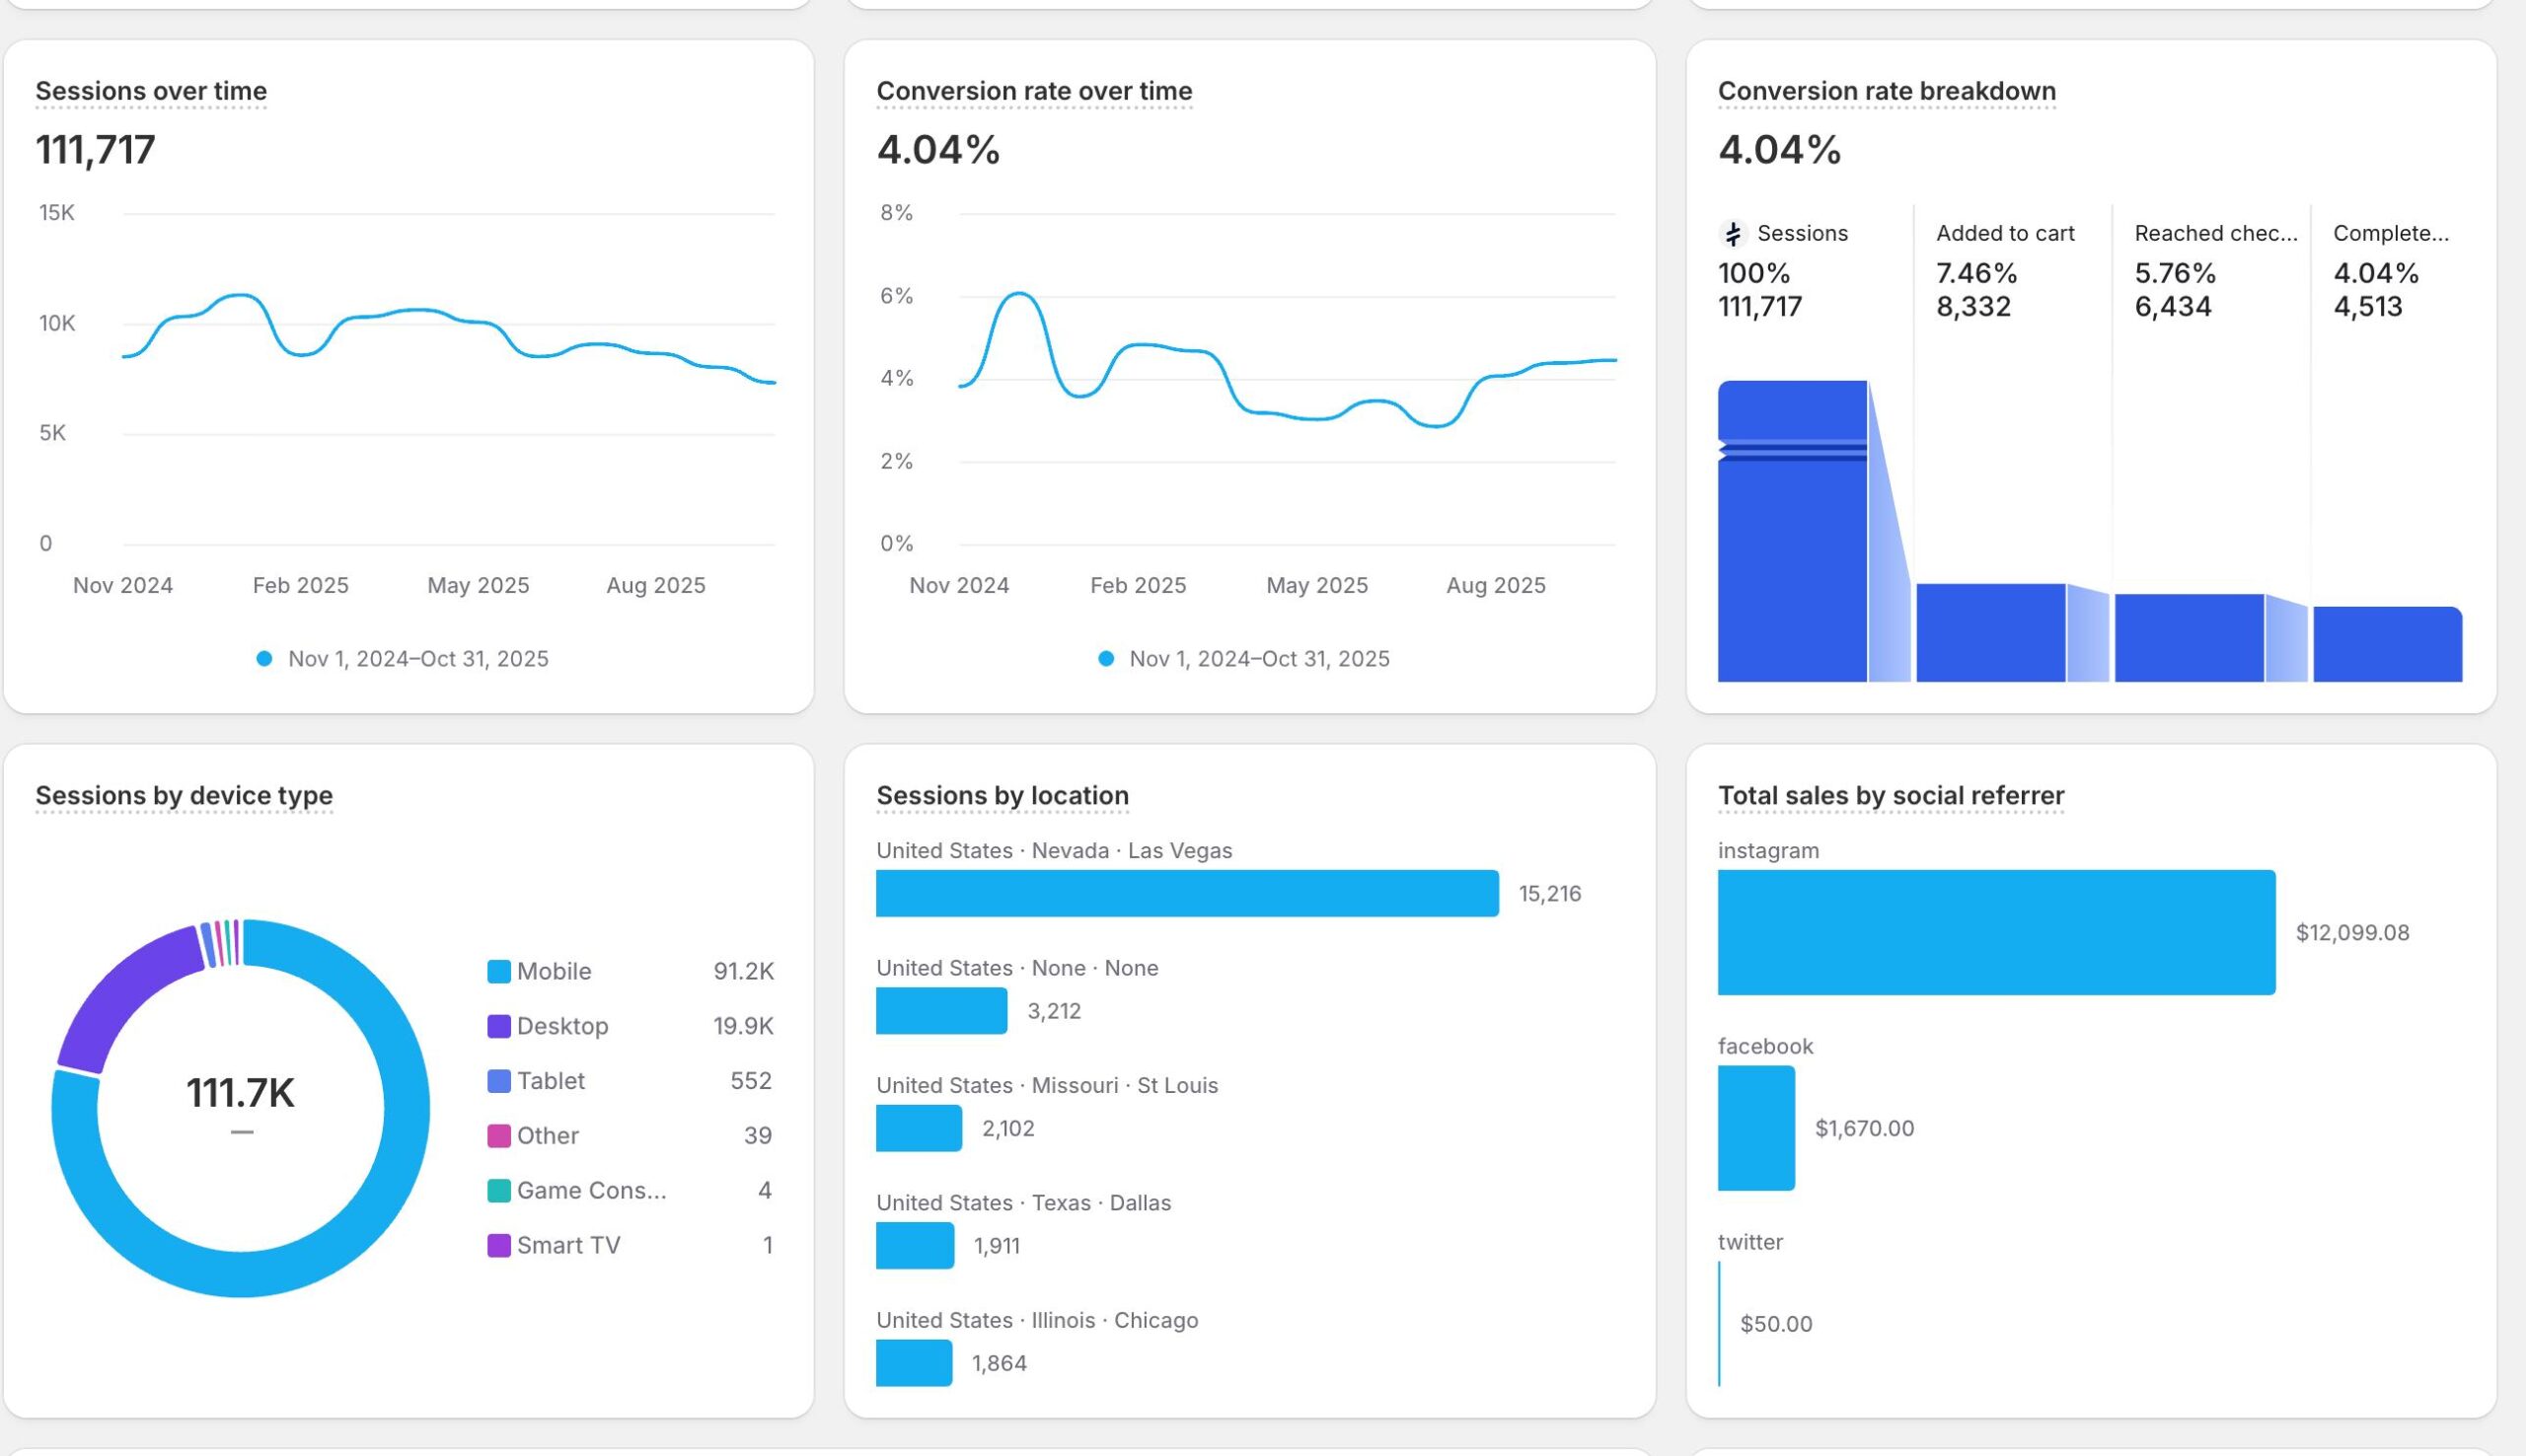The width and height of the screenshot is (2526, 1456).
Task: Open the Conversion rate over time title
Action: (1034, 91)
